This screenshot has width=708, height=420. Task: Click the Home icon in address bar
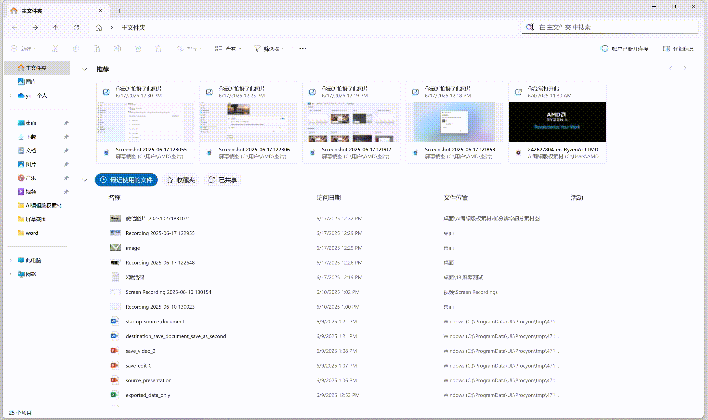[100, 28]
